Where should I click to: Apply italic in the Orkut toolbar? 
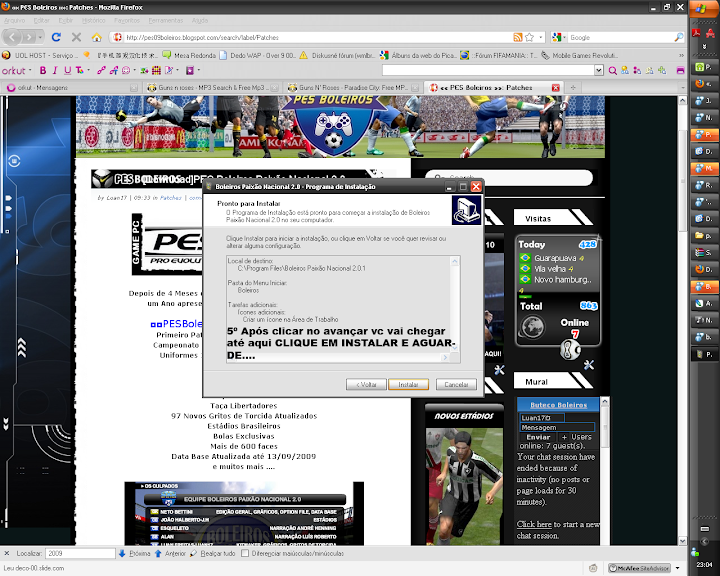point(55,70)
